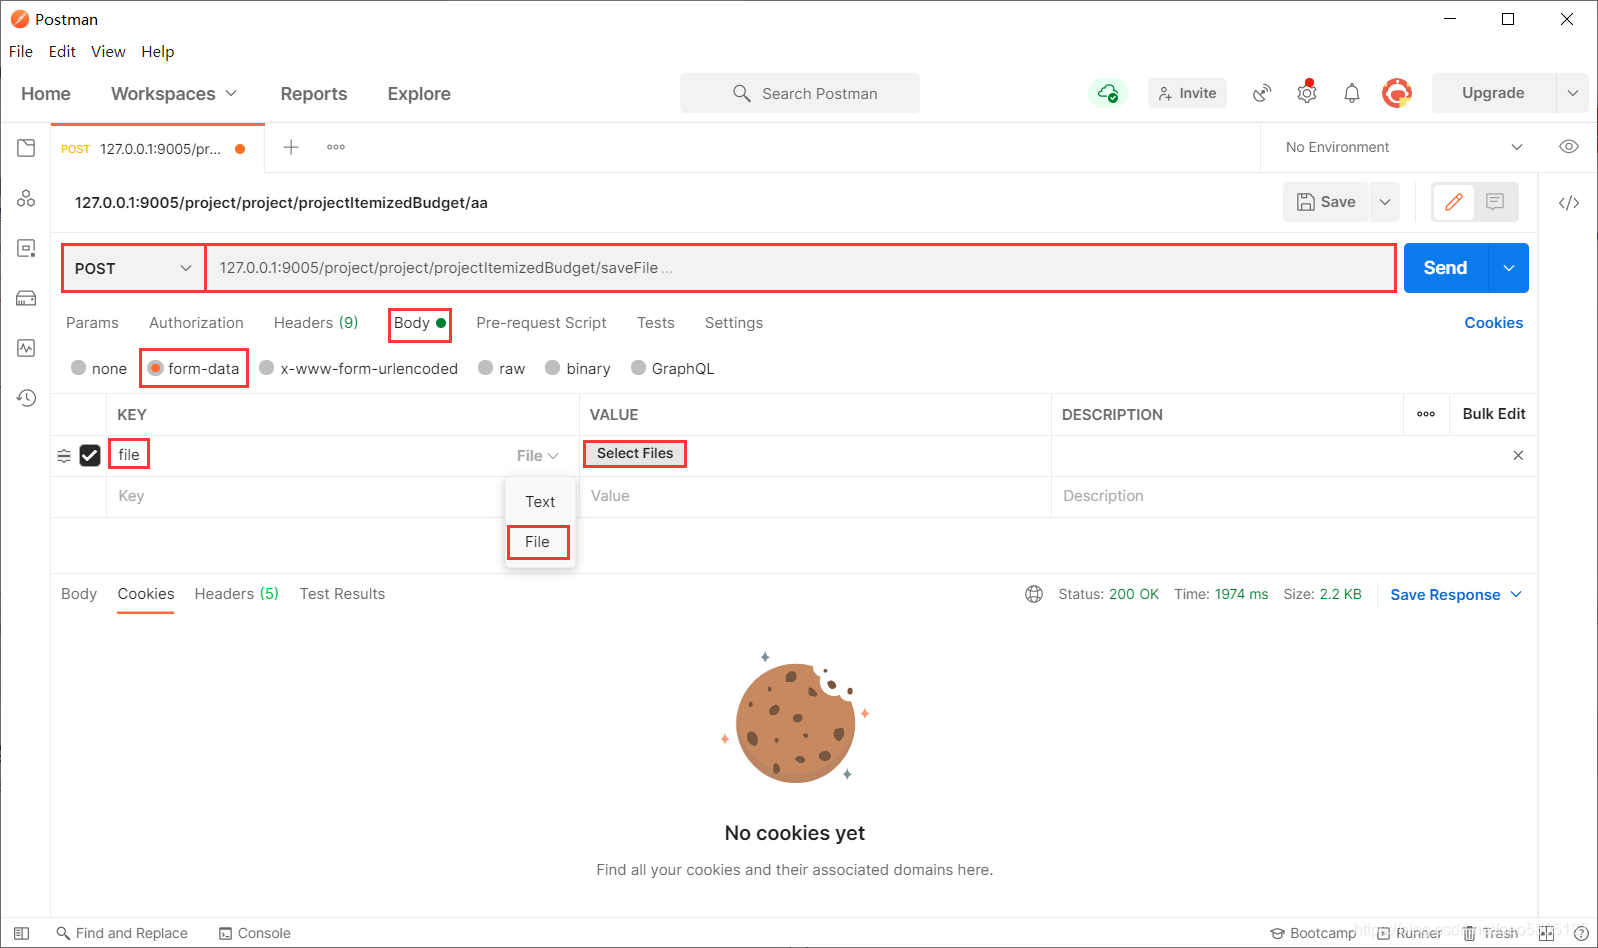The height and width of the screenshot is (948, 1598).
Task: Open the File type dropdown for key
Action: point(537,455)
